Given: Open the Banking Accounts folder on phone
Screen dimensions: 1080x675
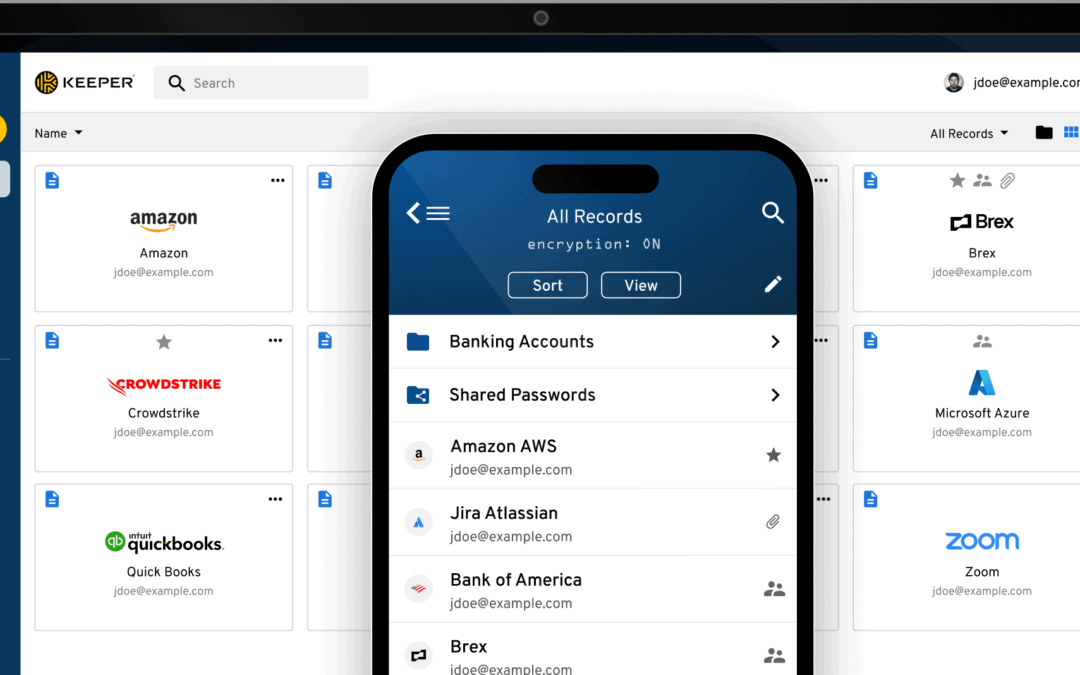Looking at the screenshot, I should coord(592,342).
